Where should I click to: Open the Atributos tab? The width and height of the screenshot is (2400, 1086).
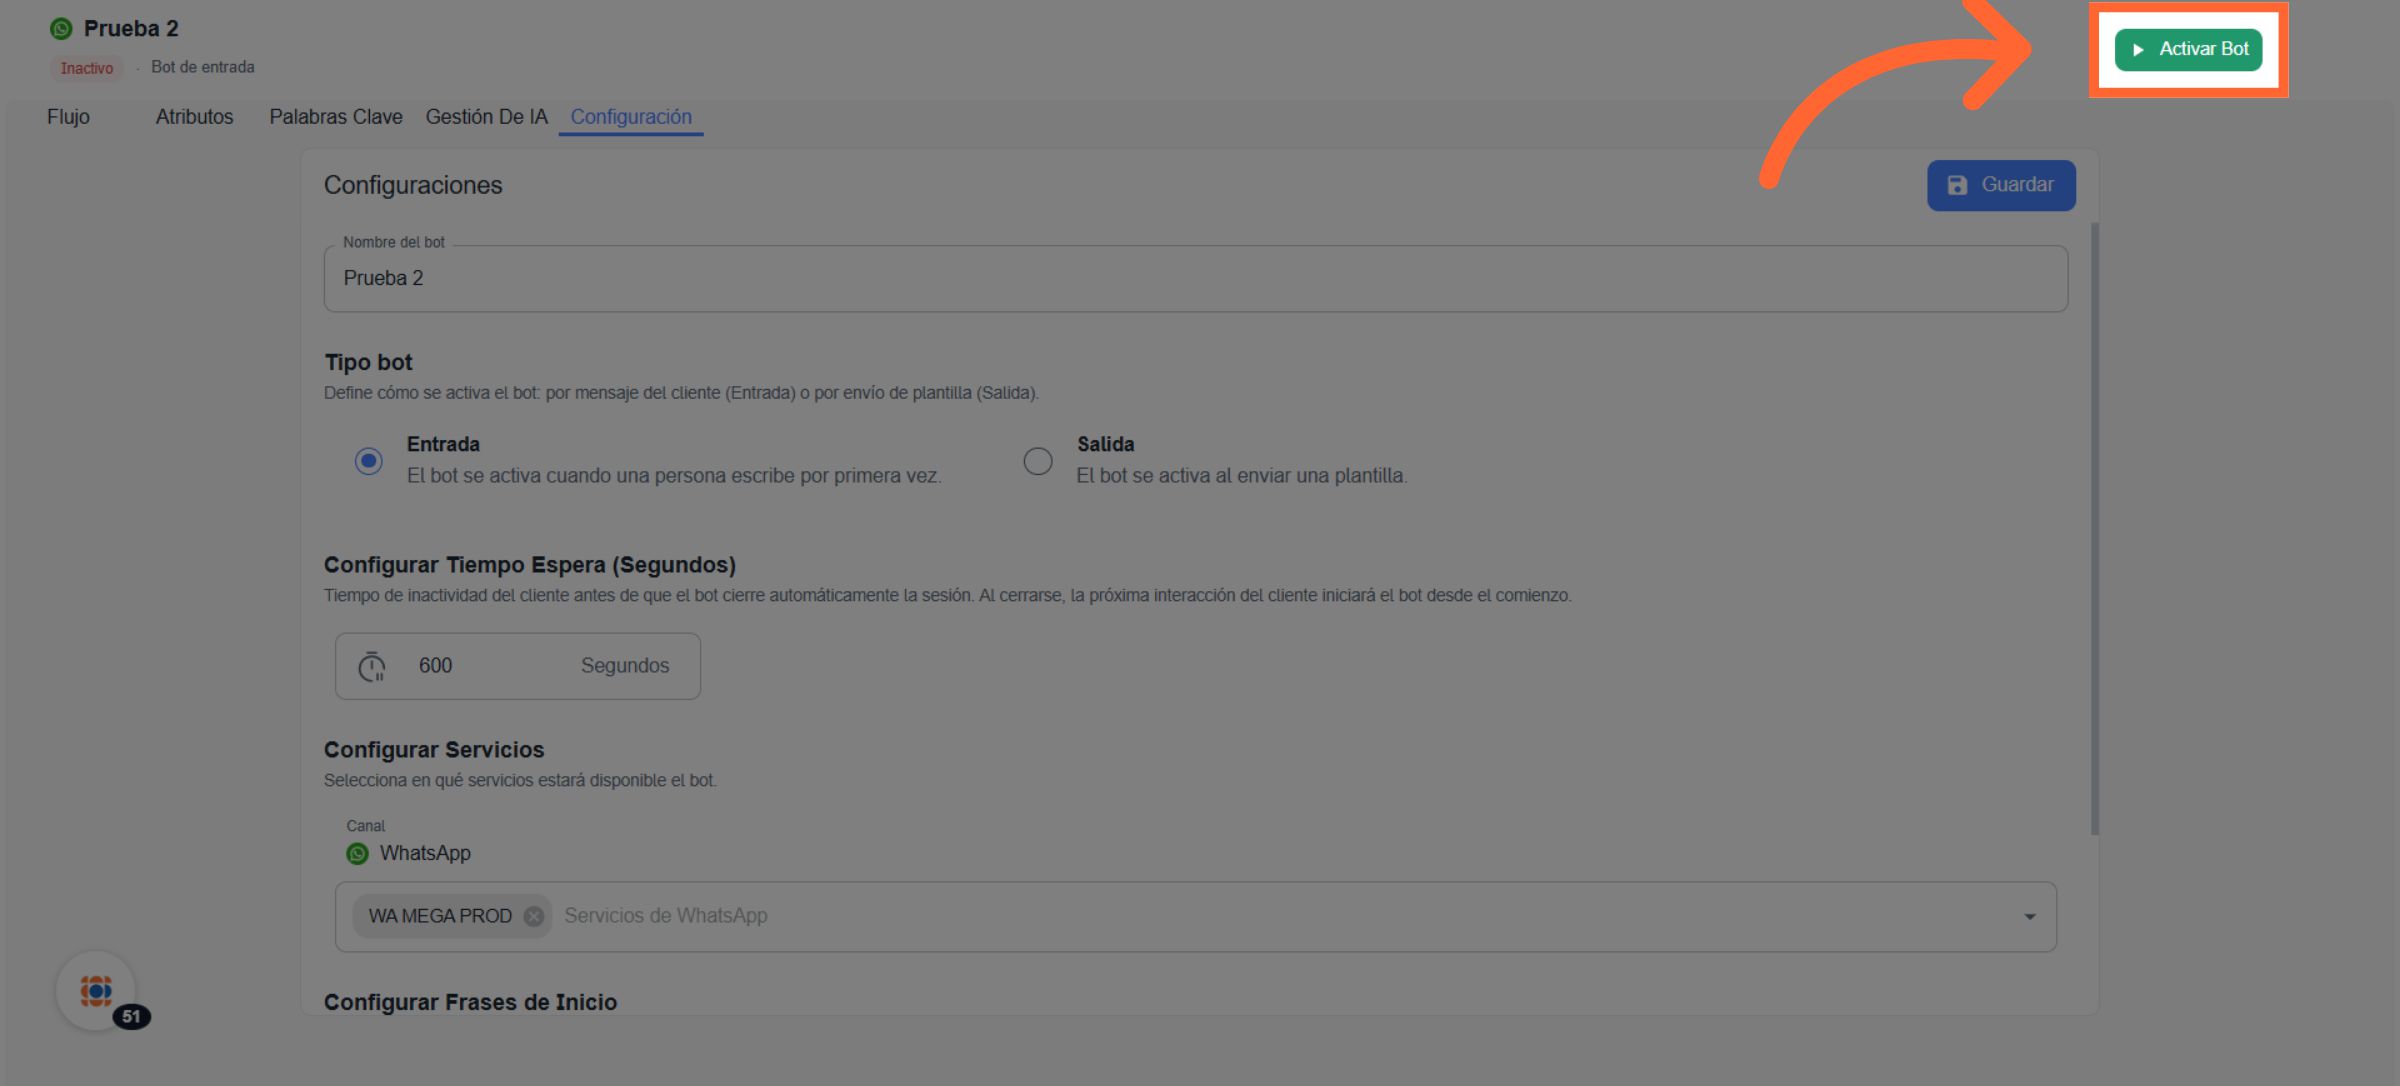pos(194,117)
